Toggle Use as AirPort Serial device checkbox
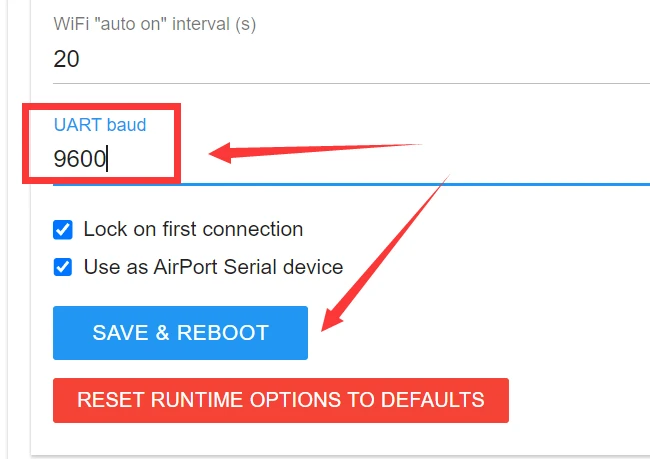Image resolution: width=650 pixels, height=459 pixels. point(63,267)
